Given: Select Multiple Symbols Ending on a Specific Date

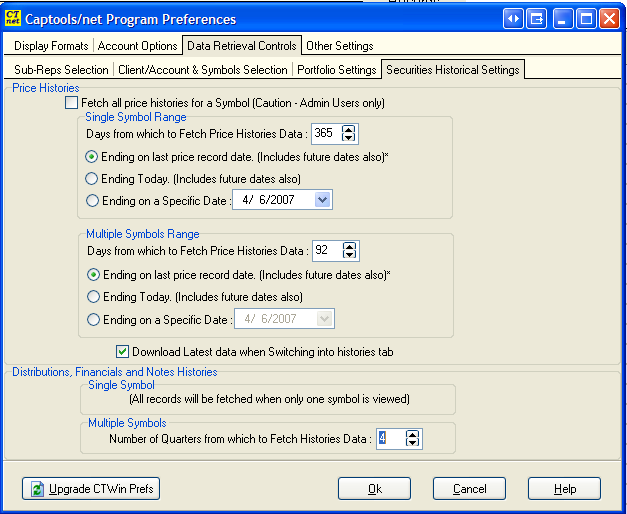Looking at the screenshot, I should point(93,320).
